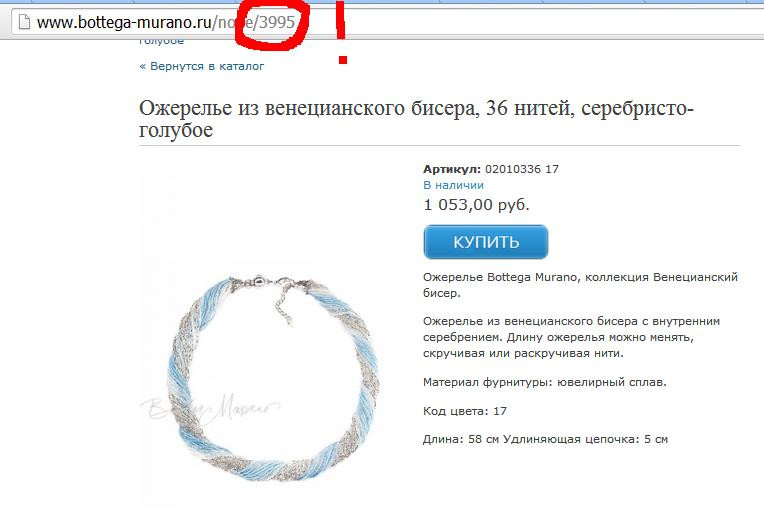
Task: Click the Bottega Murano watermark on the image
Action: [210, 409]
